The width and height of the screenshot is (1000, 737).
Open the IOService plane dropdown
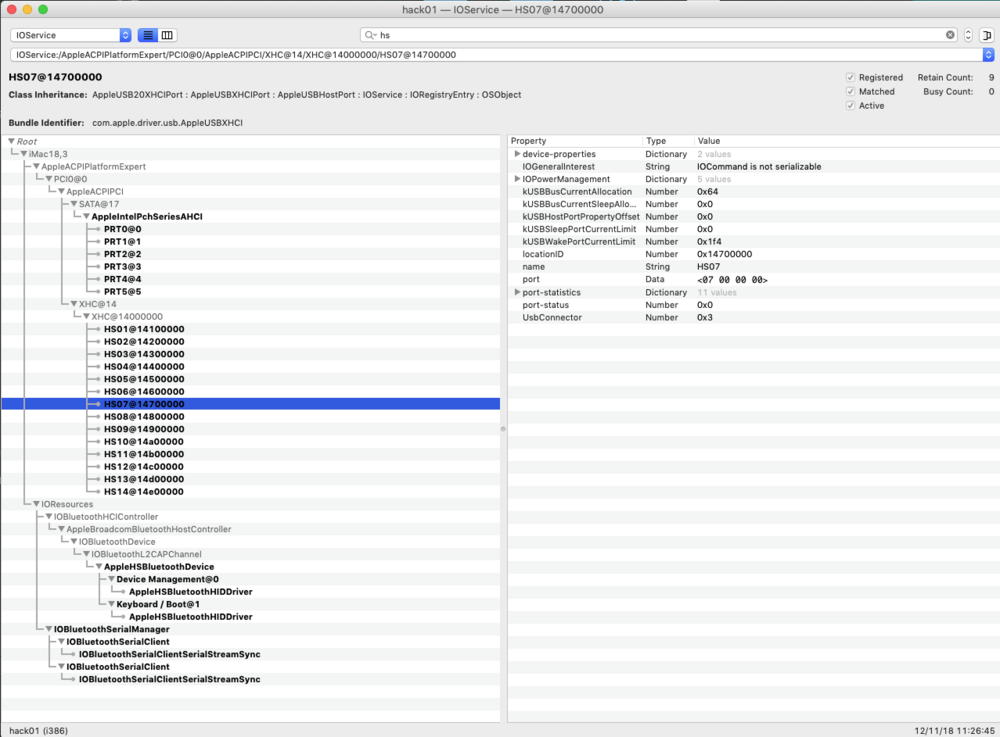pos(70,35)
